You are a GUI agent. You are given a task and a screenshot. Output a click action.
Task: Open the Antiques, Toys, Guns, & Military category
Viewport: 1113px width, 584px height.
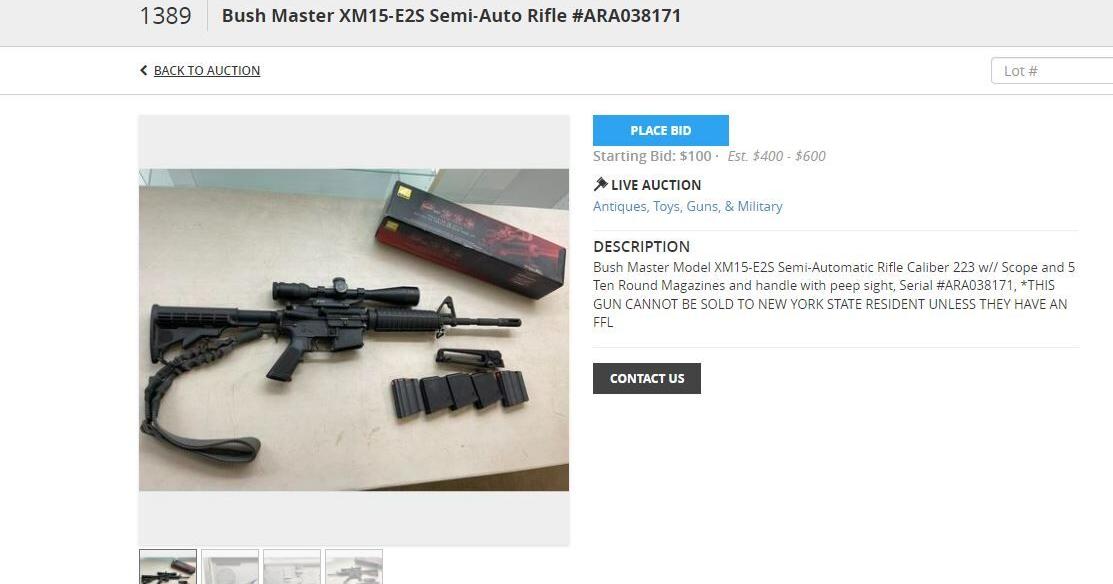pyautogui.click(x=688, y=206)
